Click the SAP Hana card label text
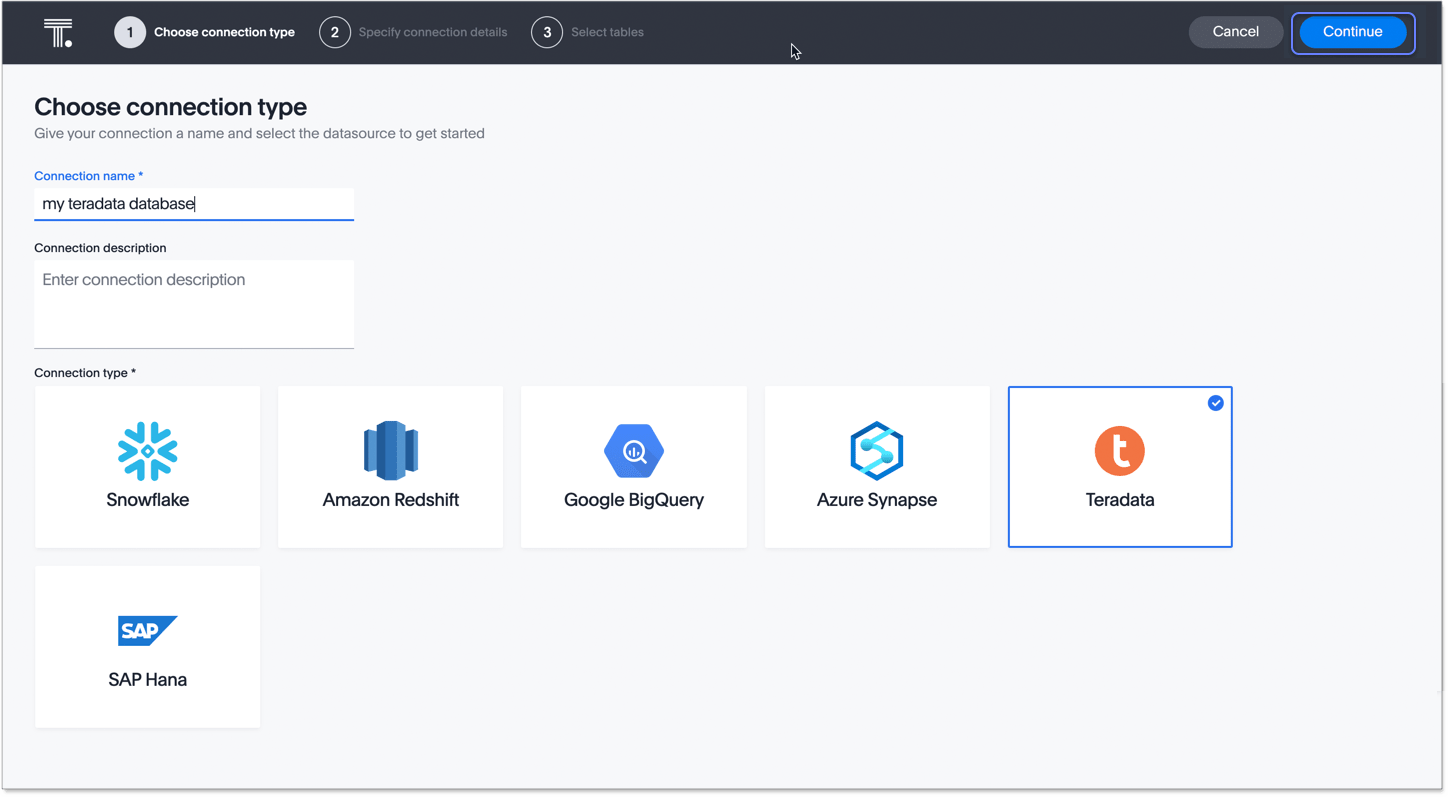The width and height of the screenshot is (1448, 797). pyautogui.click(x=148, y=680)
